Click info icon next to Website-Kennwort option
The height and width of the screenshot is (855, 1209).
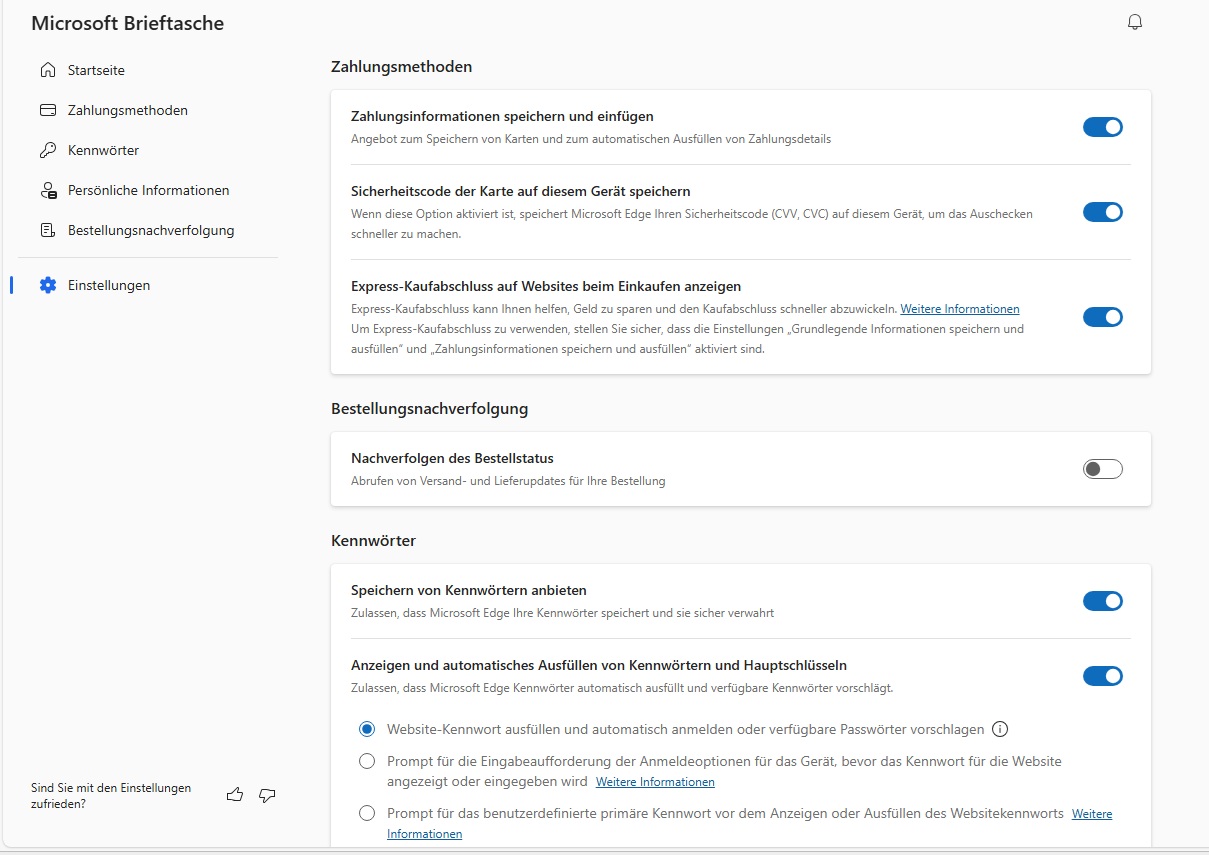pyautogui.click(x=999, y=729)
